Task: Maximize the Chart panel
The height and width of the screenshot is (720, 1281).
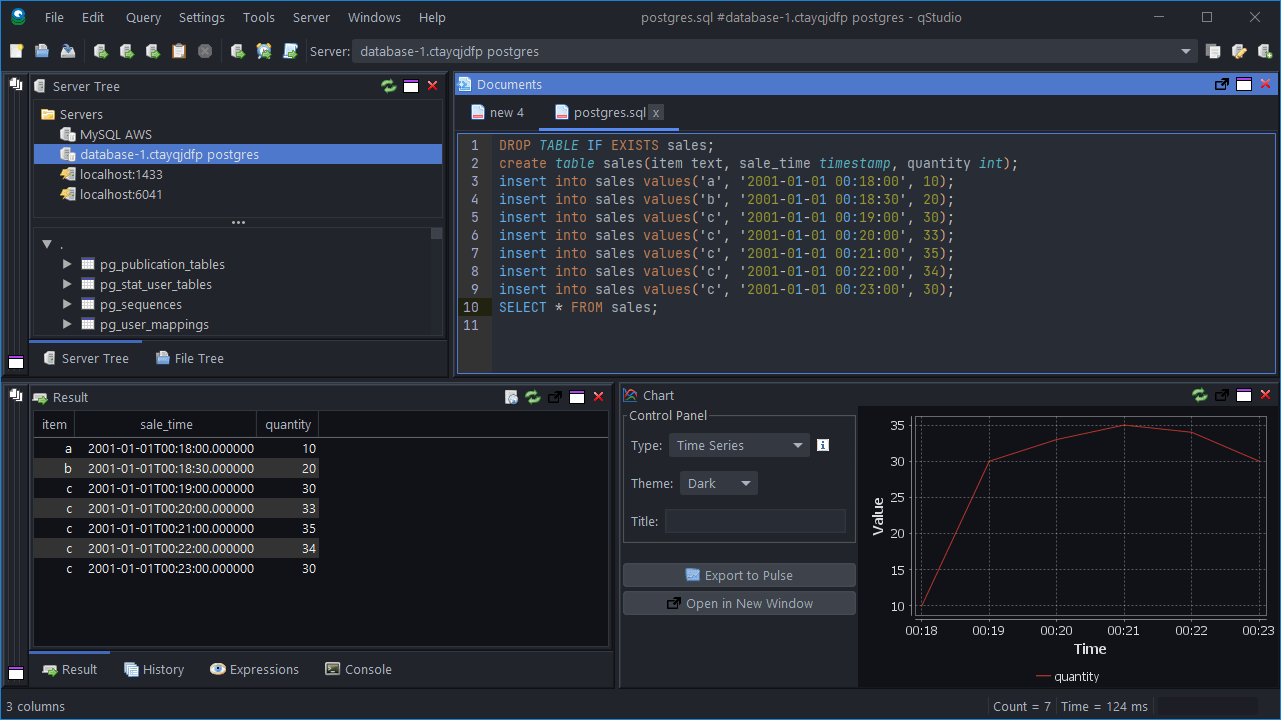Action: coord(1244,395)
